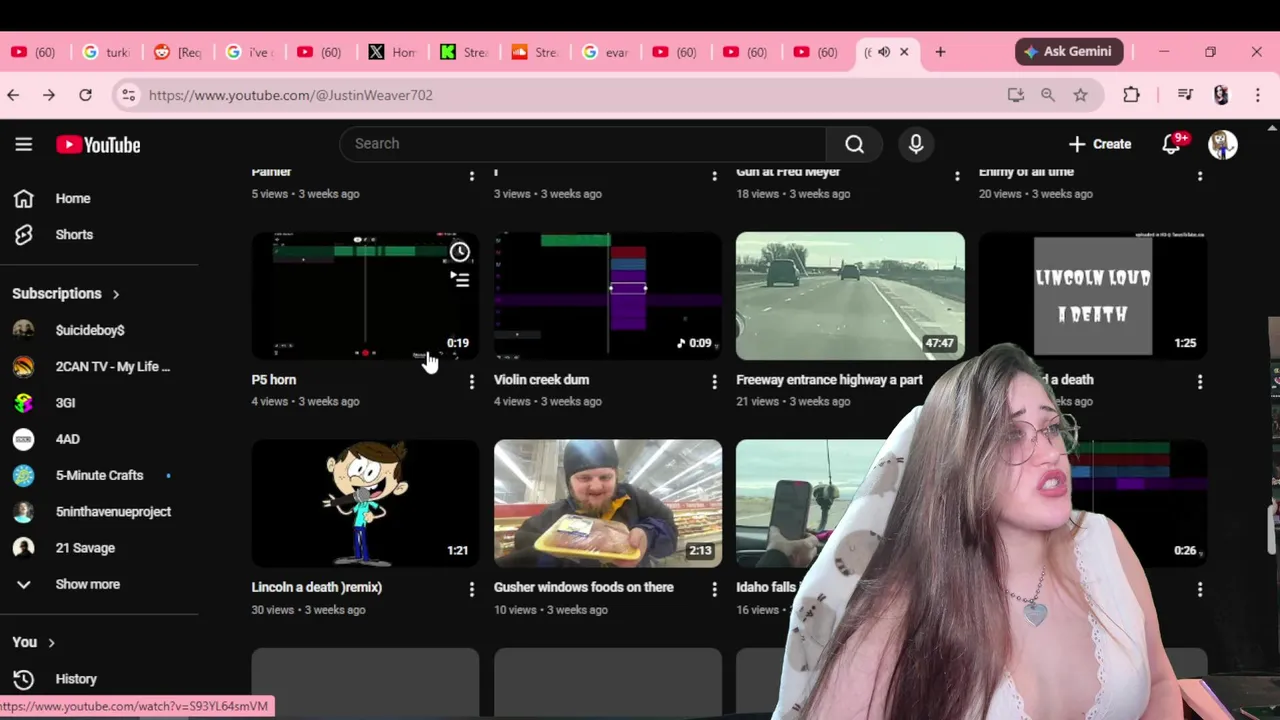1280x720 pixels.
Task: Mute the active tab's audio icon
Action: [x=884, y=52]
